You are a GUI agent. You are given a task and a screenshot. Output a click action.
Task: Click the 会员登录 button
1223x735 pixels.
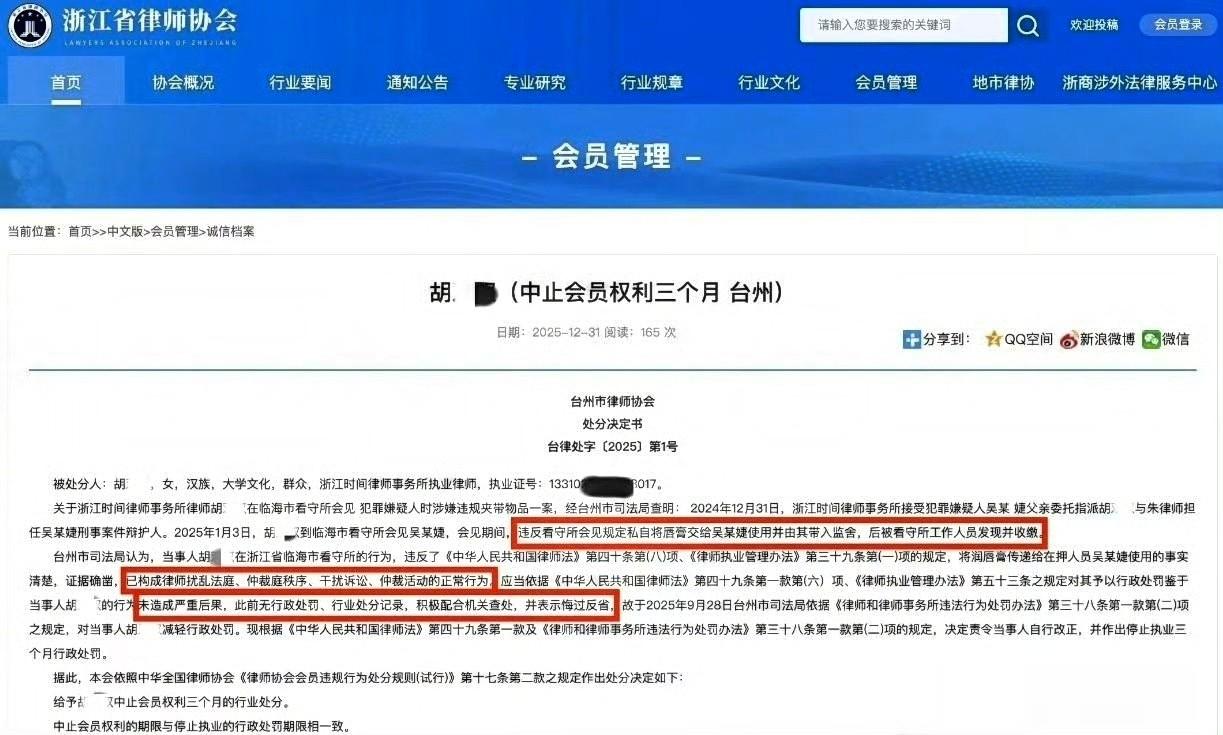[x=1178, y=25]
